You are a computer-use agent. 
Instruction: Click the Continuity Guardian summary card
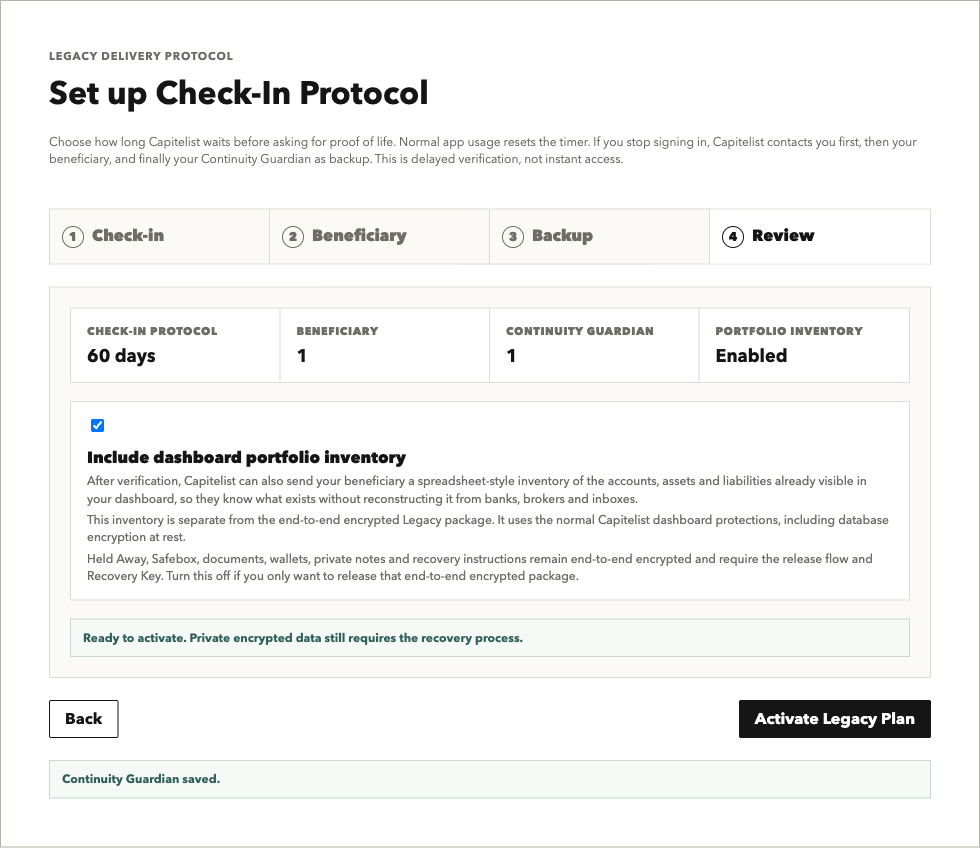(x=594, y=345)
